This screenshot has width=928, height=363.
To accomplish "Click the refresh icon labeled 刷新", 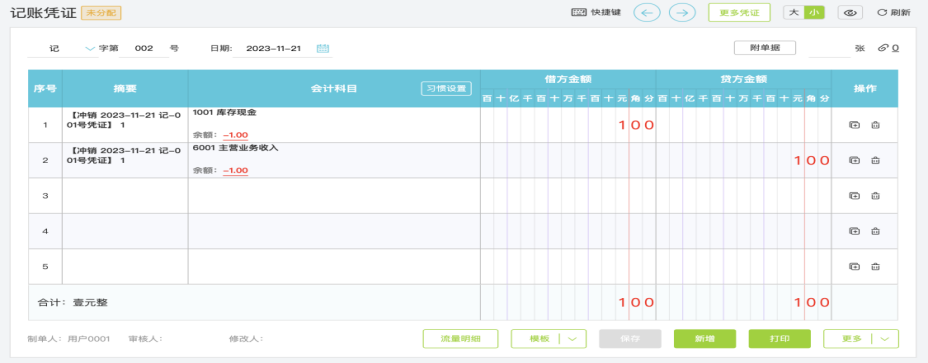I will (894, 12).
